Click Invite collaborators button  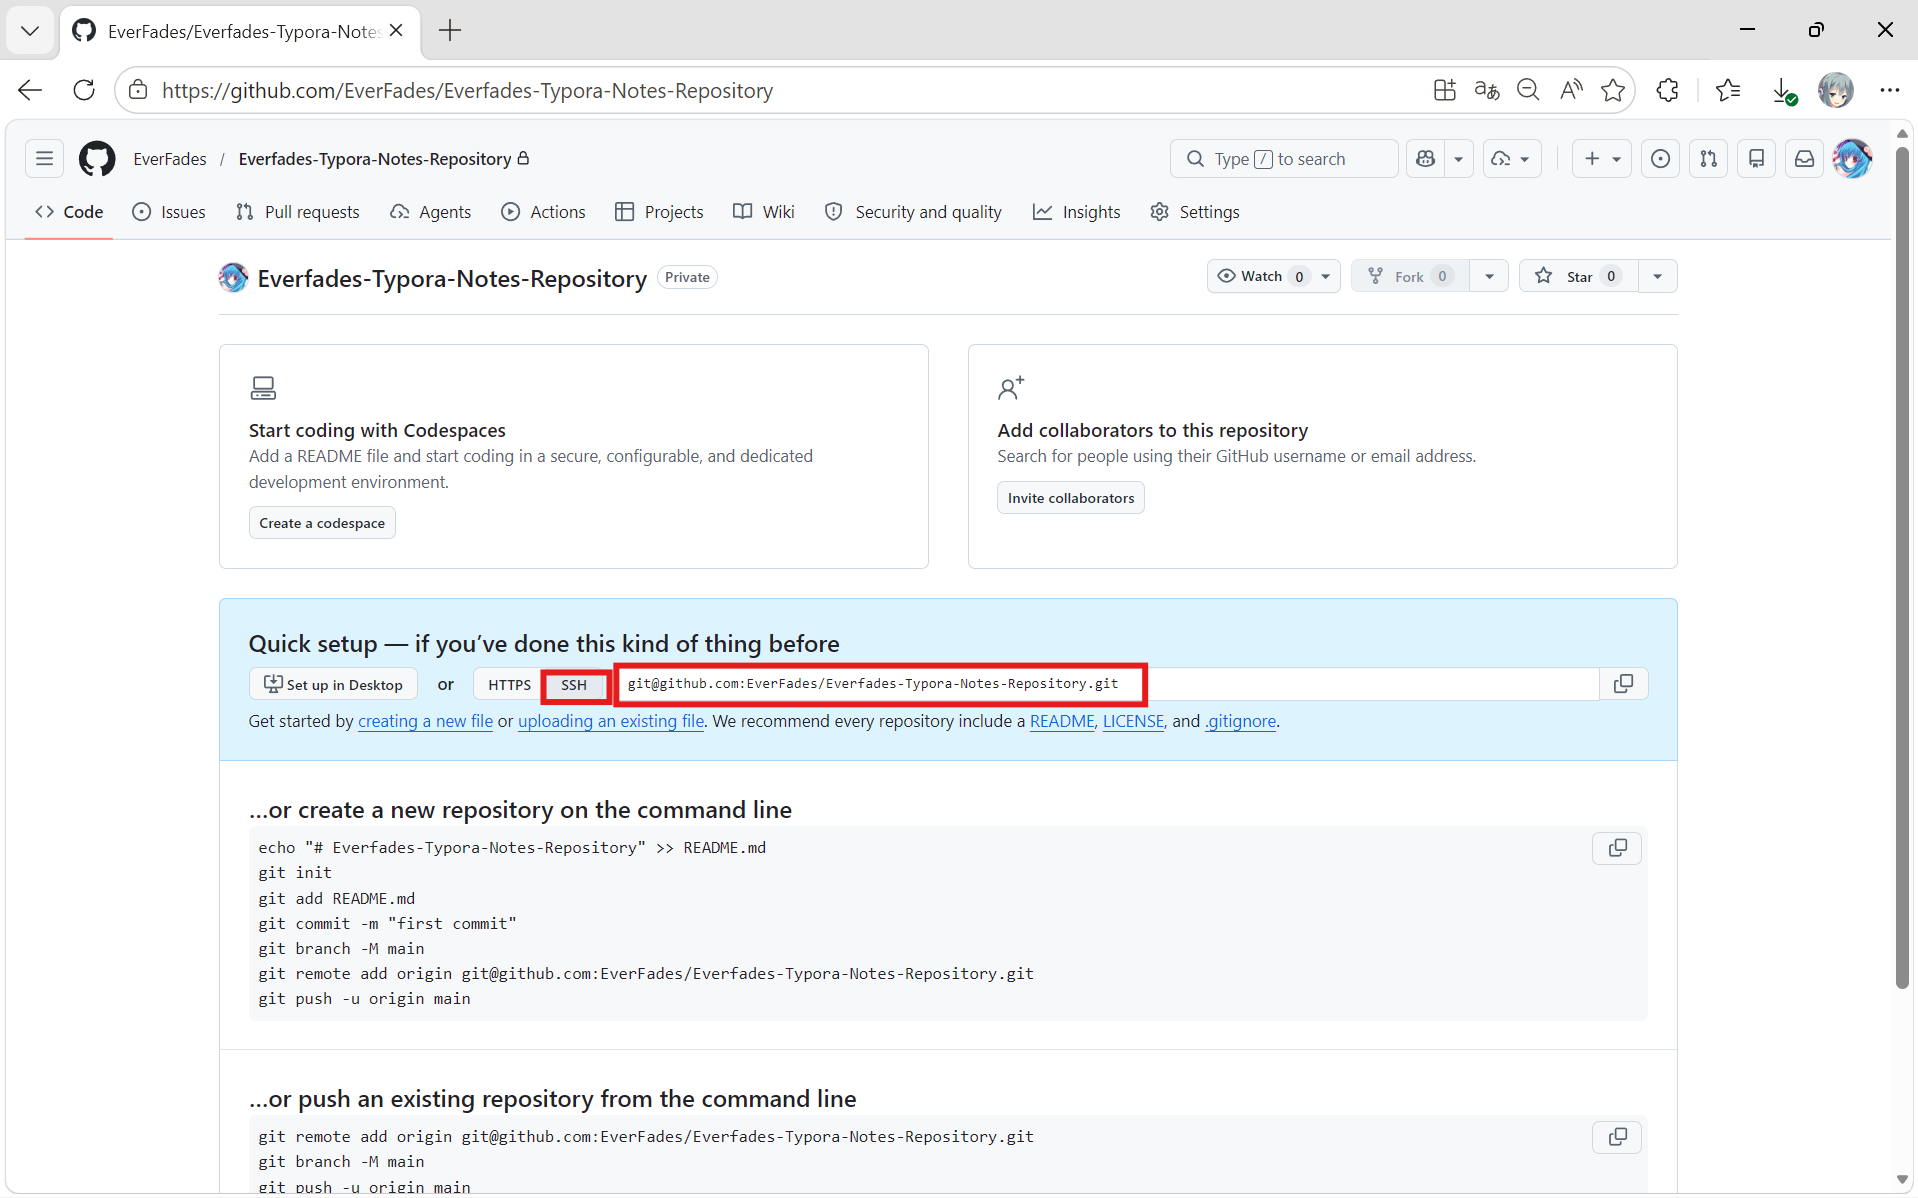pyautogui.click(x=1071, y=498)
